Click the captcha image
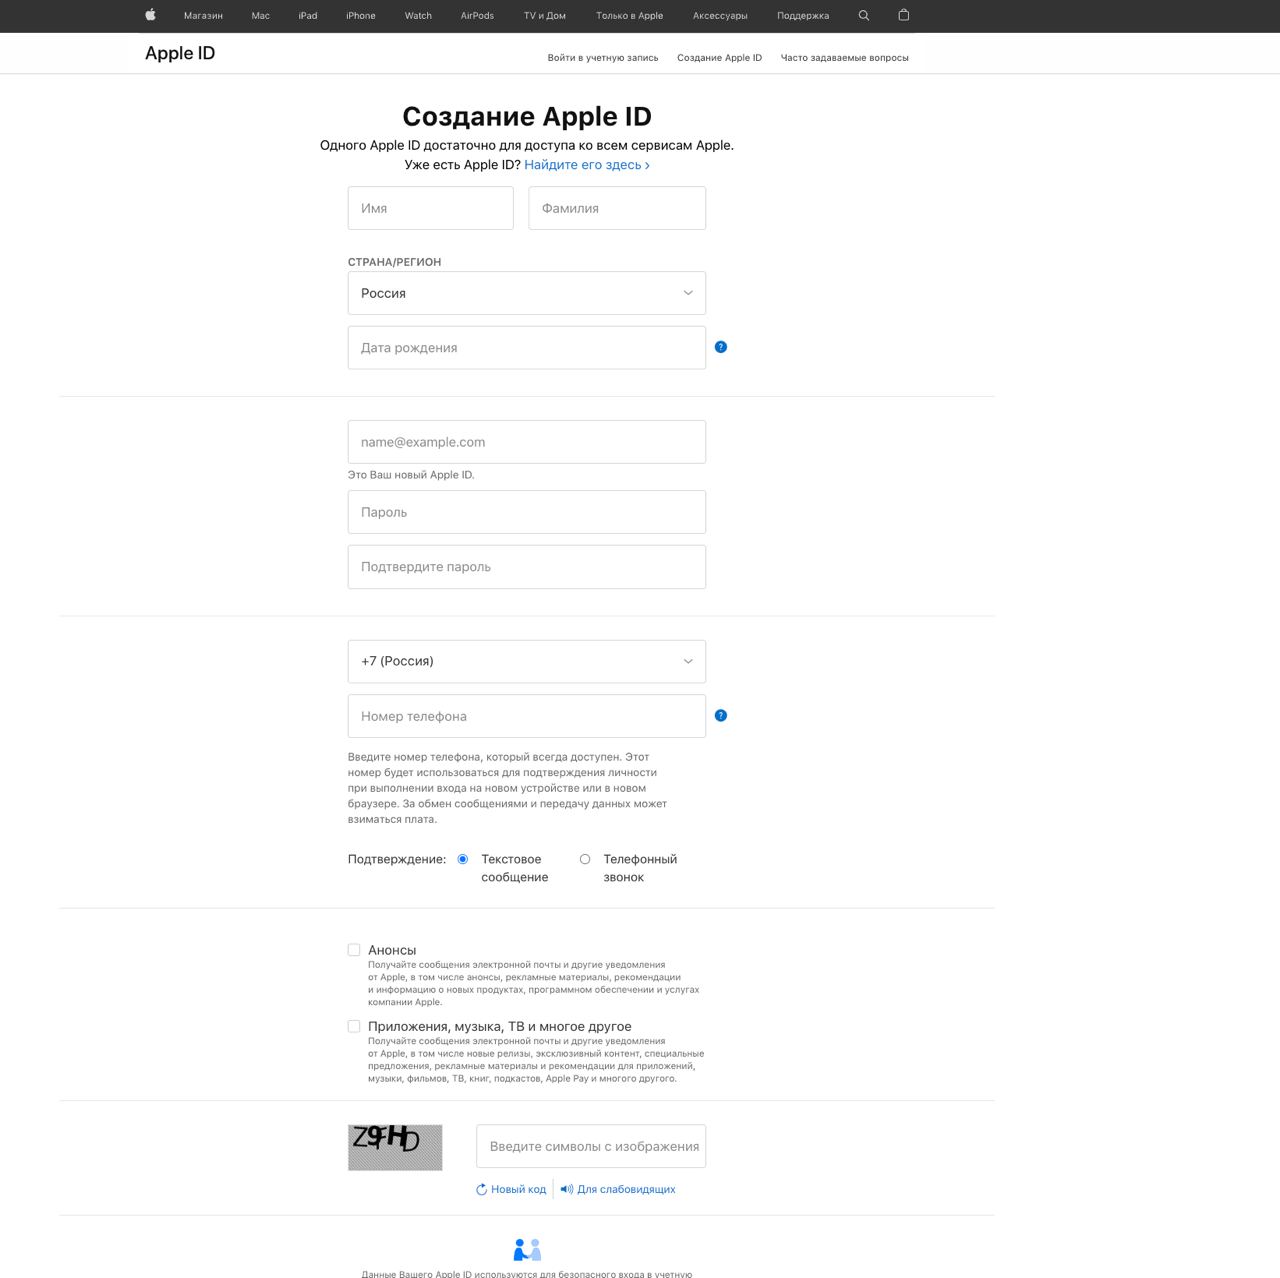The height and width of the screenshot is (1278, 1280). tap(395, 1147)
